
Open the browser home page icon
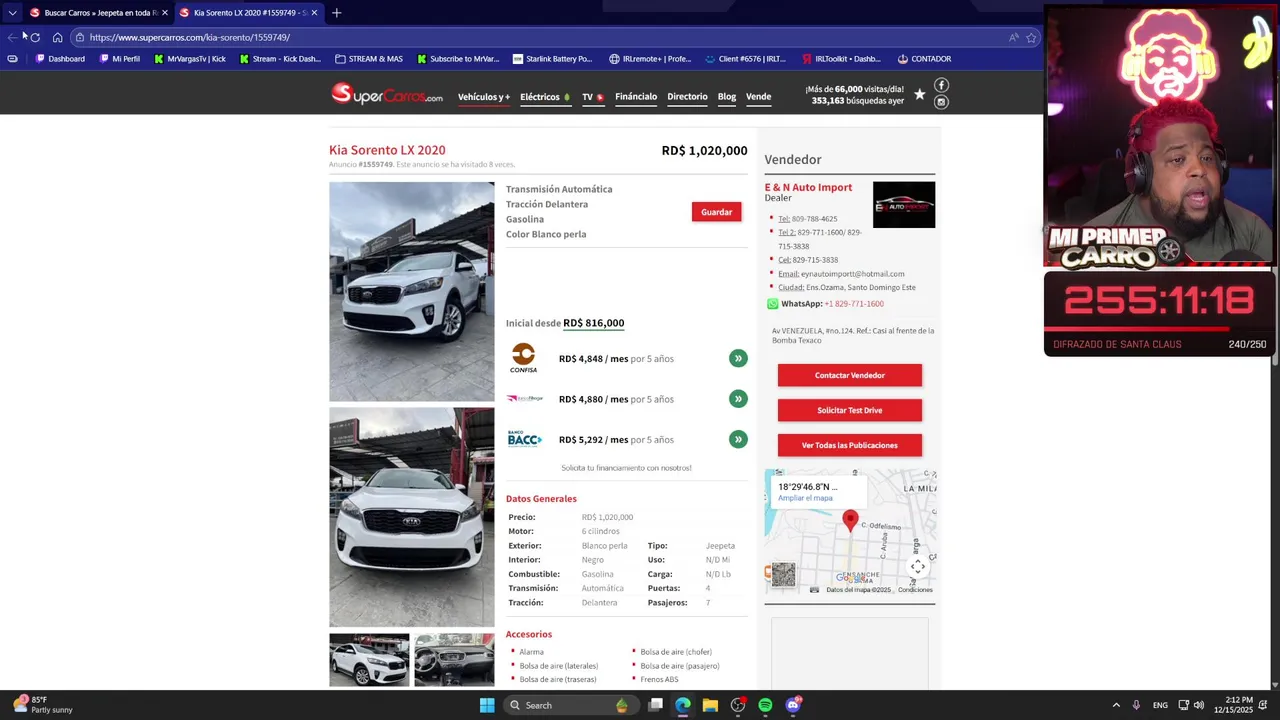point(57,37)
